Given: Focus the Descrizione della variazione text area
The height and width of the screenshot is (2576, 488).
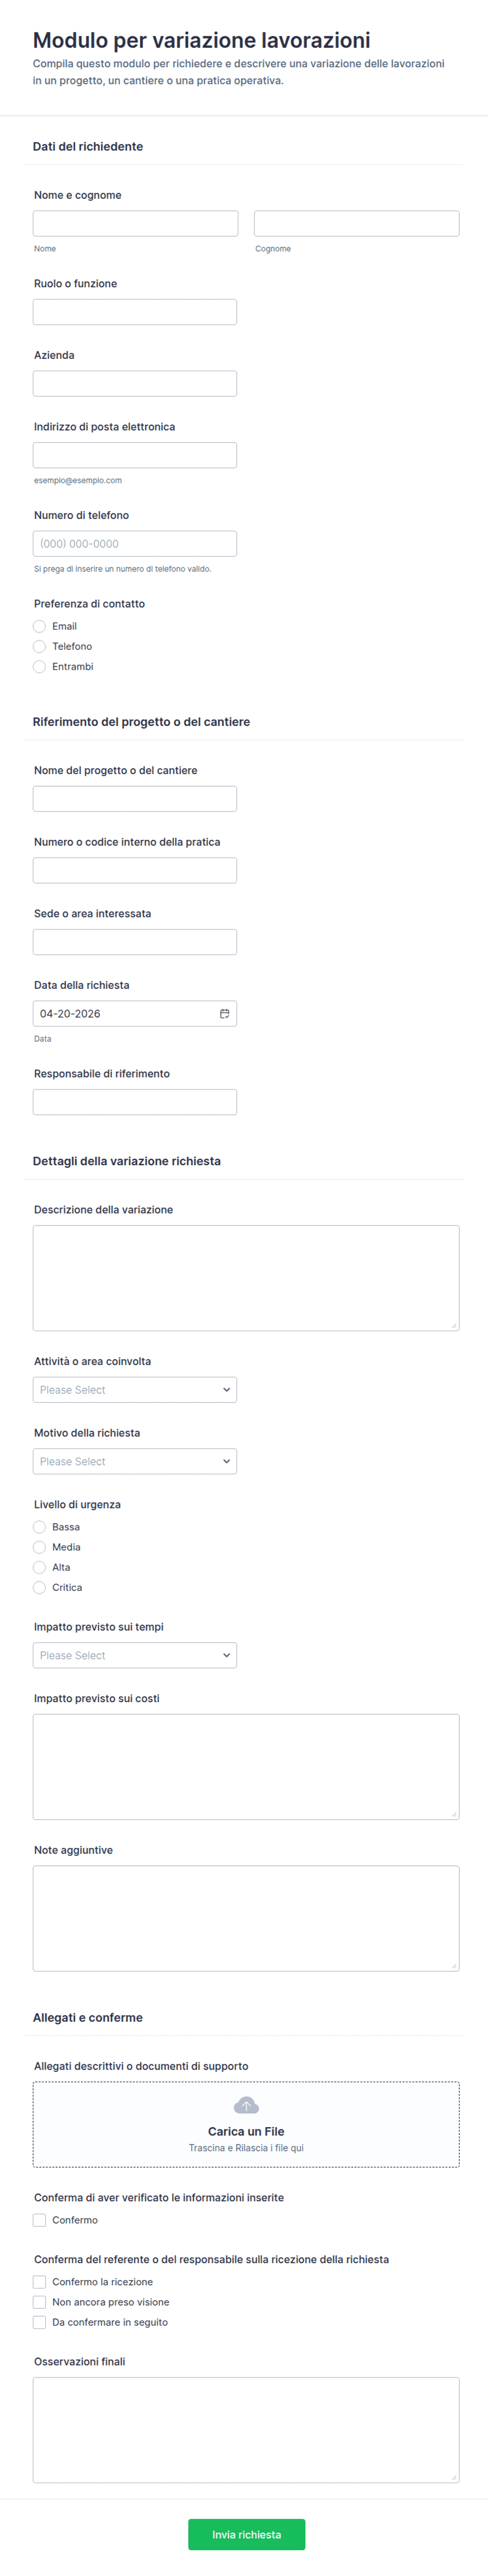Looking at the screenshot, I should 246,1277.
